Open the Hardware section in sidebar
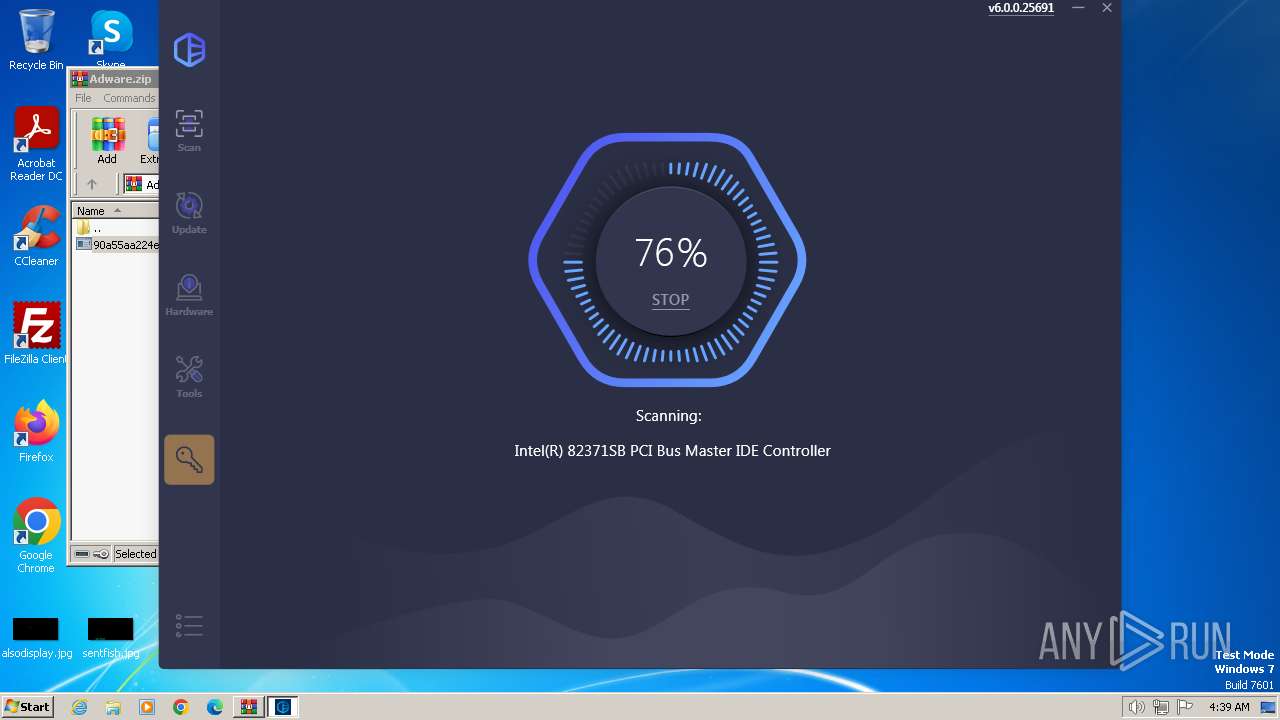Viewport: 1280px width, 720px height. click(x=189, y=295)
